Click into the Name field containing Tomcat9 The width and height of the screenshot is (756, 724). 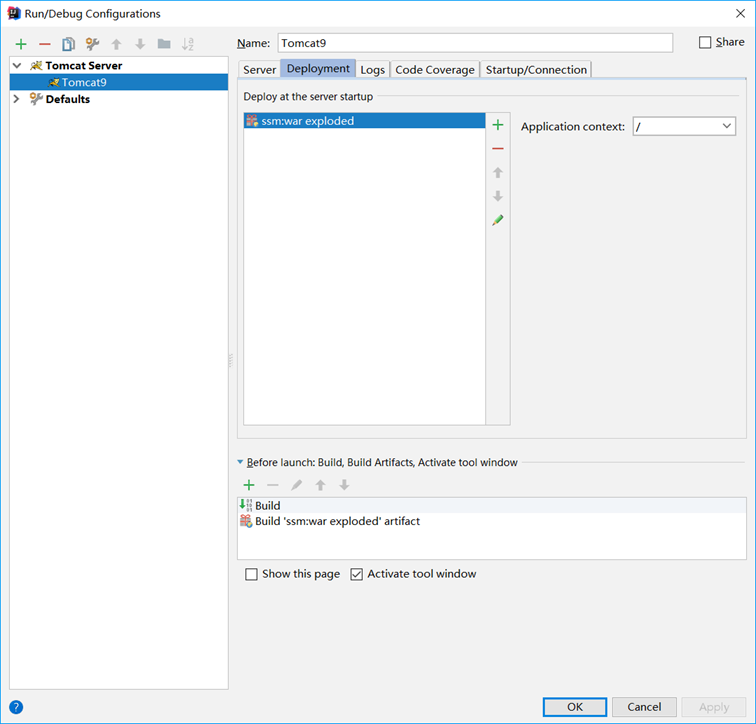click(x=475, y=43)
